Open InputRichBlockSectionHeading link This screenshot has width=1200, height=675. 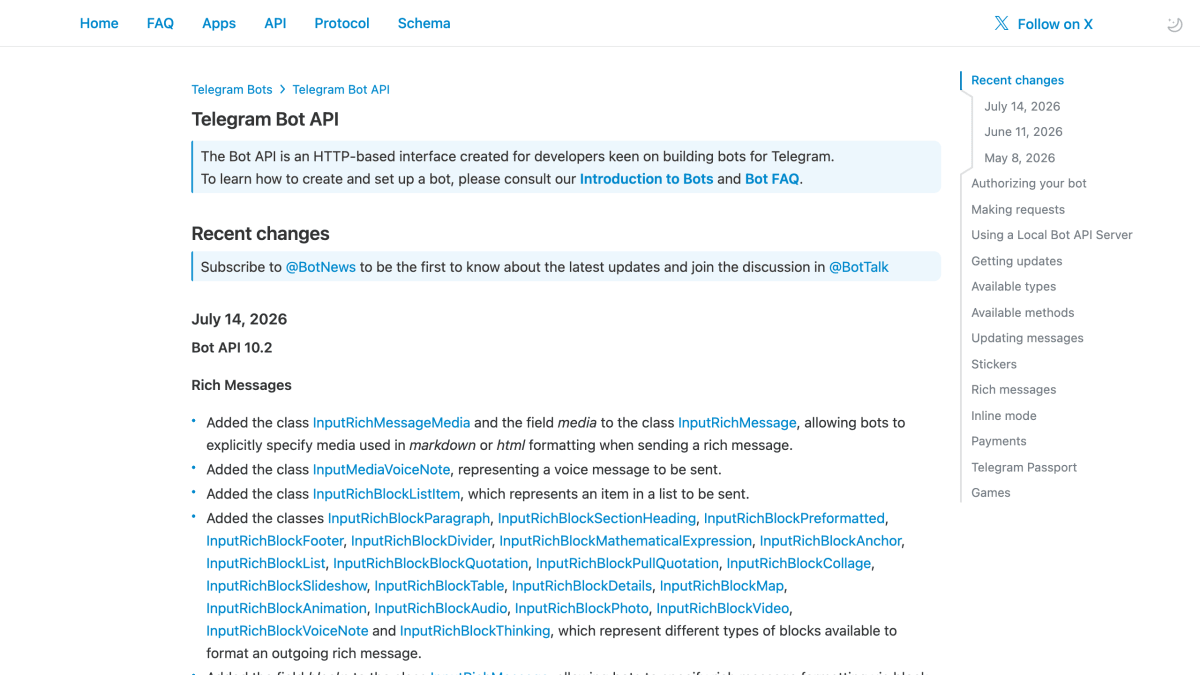(x=597, y=518)
